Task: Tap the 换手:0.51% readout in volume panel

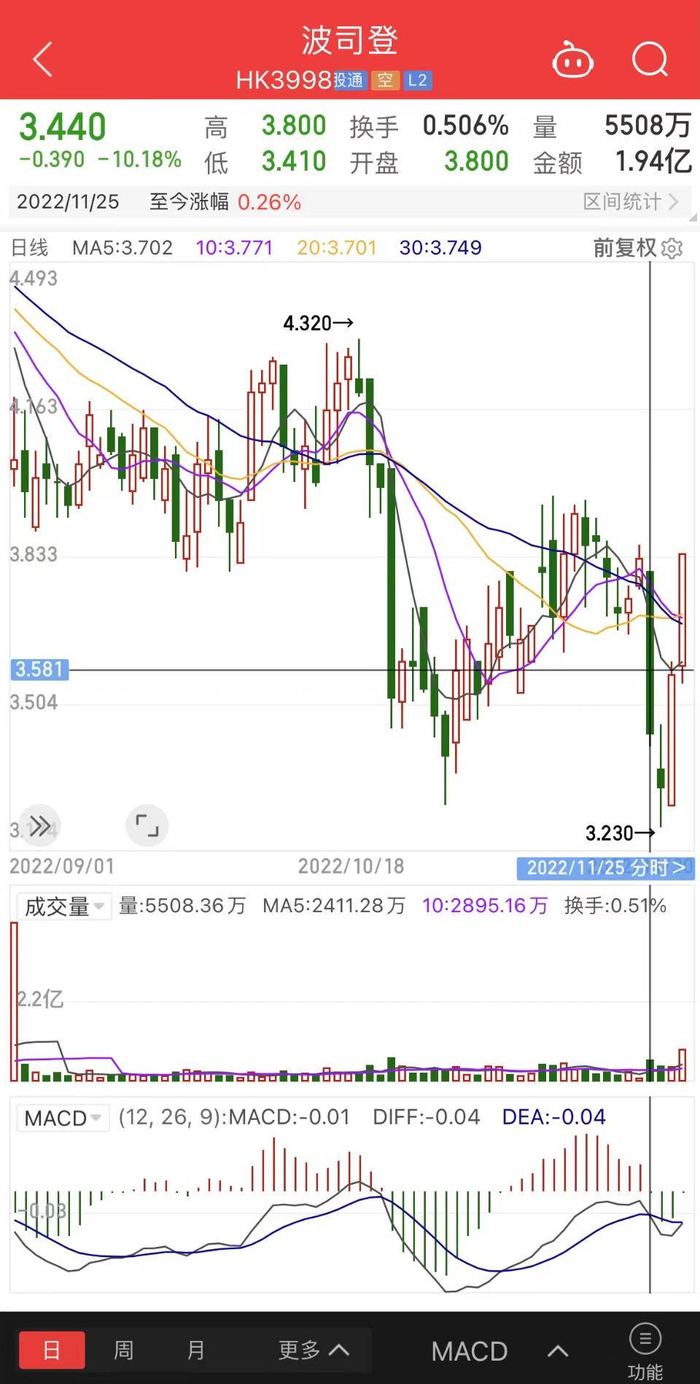Action: [x=615, y=907]
